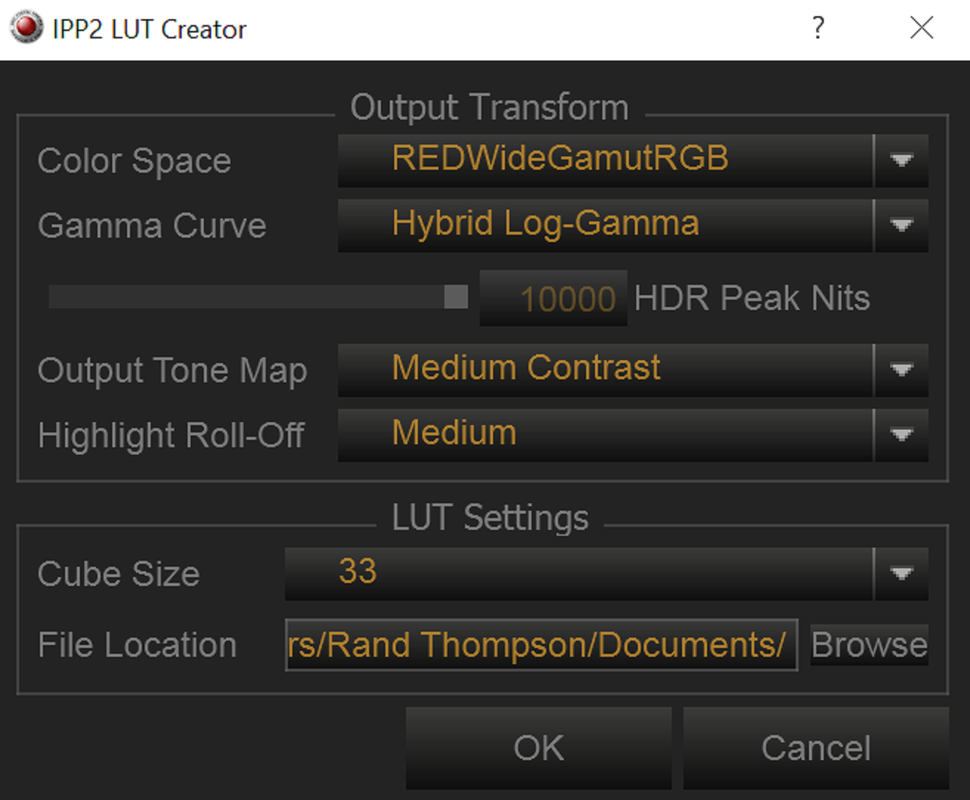Click Browse to choose file location
The image size is (970, 800).
click(869, 645)
